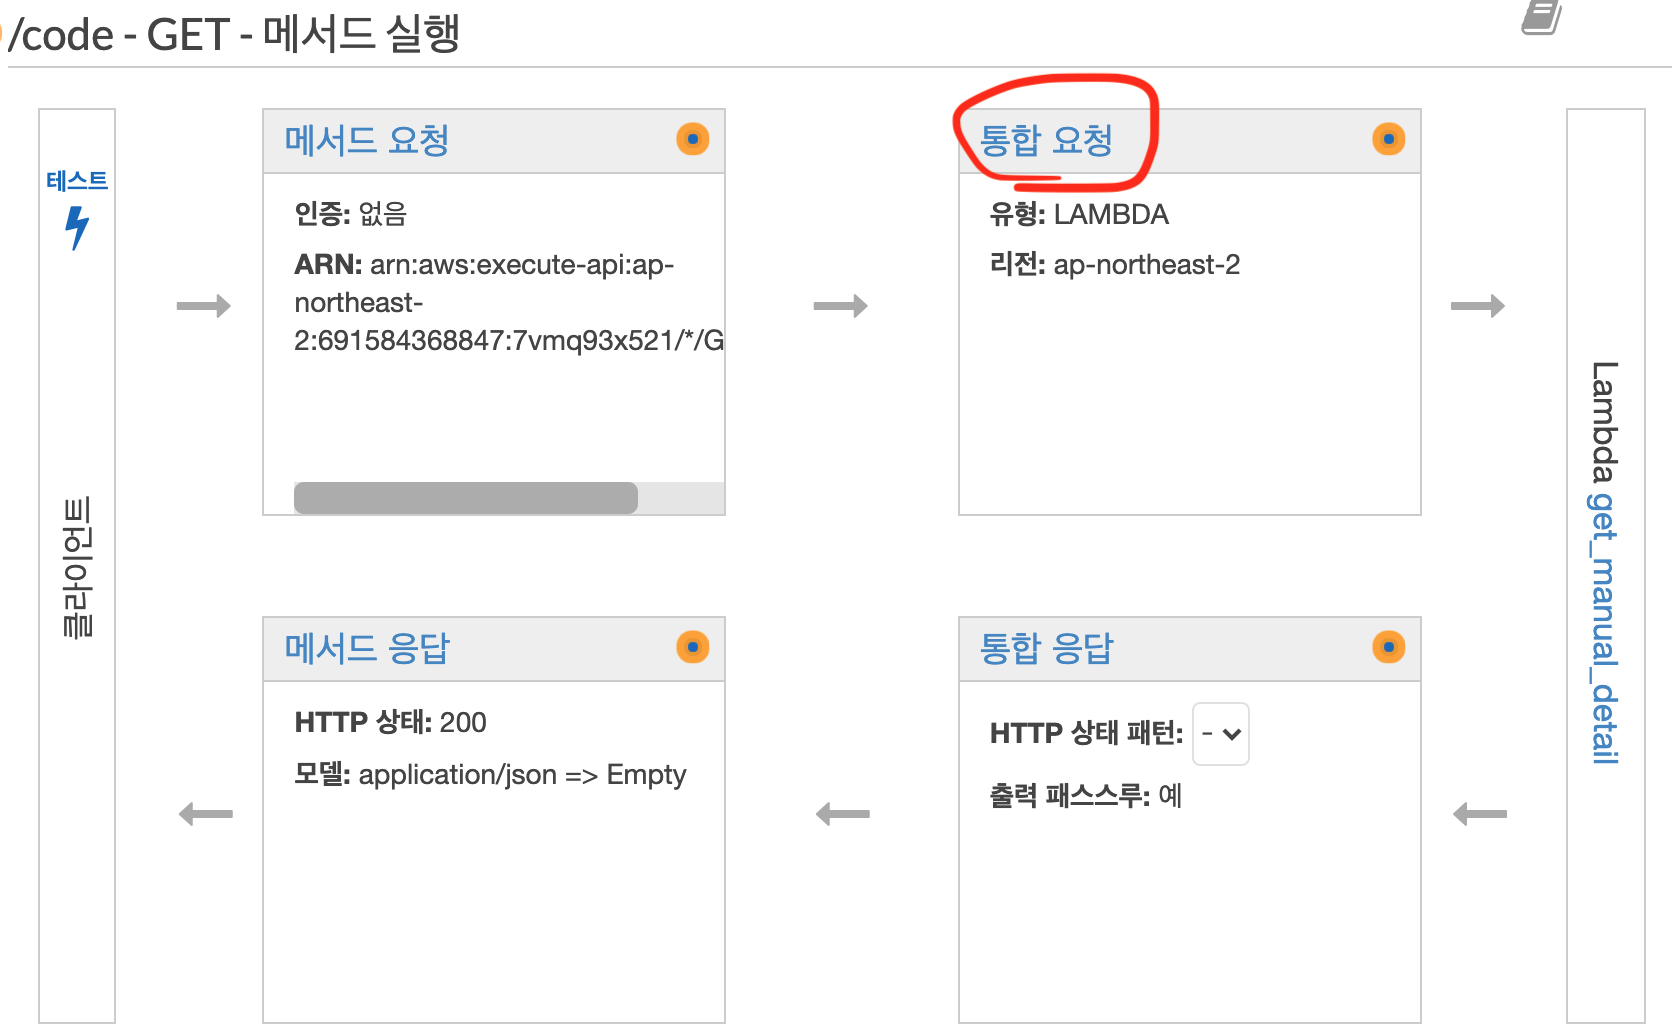Open the 메서드 요청 settings title
1672x1034 pixels.
(x=366, y=140)
